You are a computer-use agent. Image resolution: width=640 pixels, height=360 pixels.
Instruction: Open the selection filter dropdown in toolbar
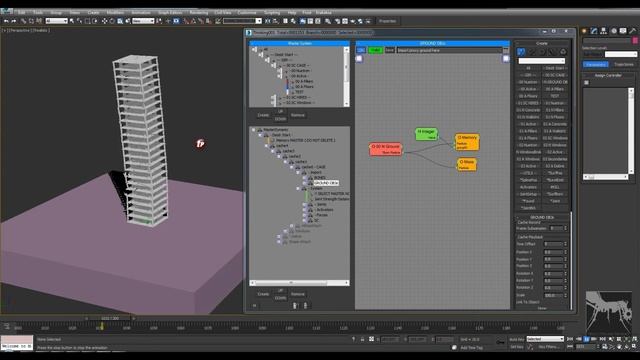56,21
